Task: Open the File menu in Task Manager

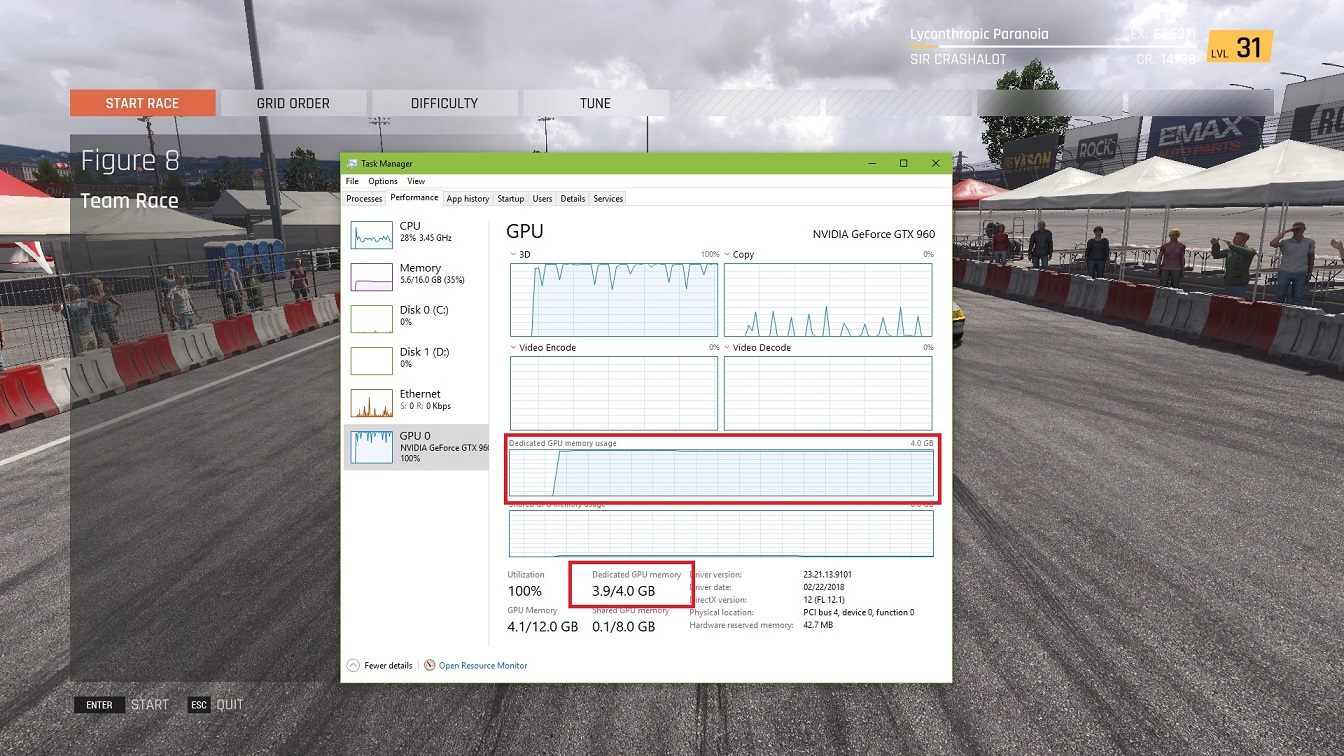Action: [x=352, y=181]
